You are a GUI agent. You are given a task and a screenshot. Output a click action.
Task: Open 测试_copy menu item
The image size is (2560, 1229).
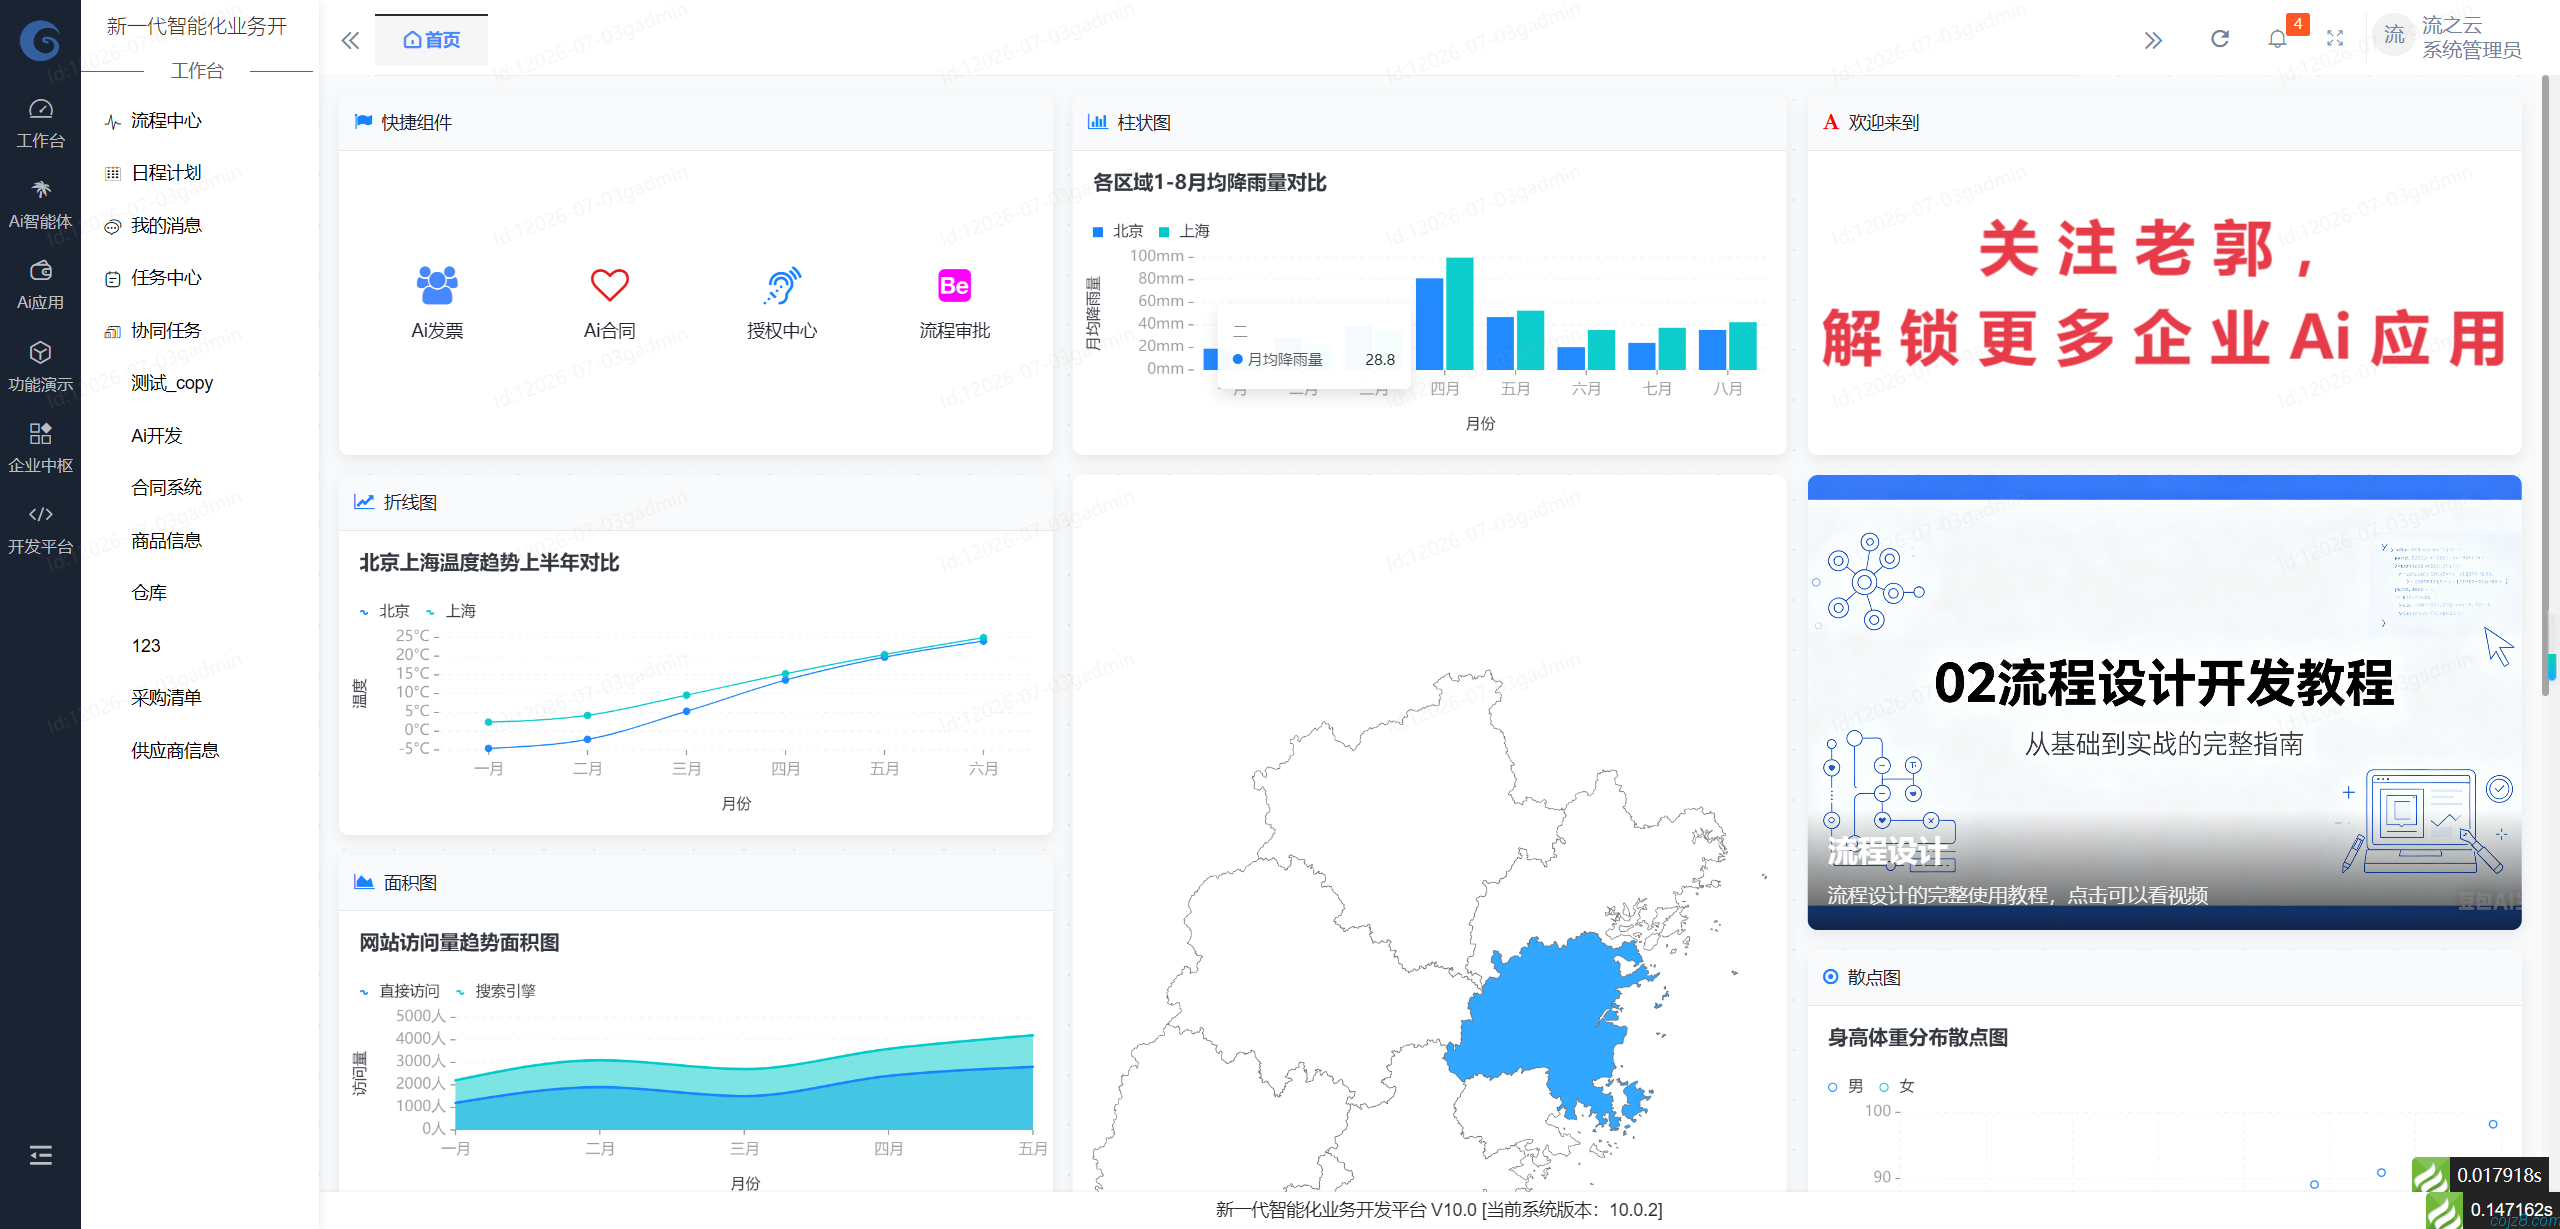click(172, 383)
